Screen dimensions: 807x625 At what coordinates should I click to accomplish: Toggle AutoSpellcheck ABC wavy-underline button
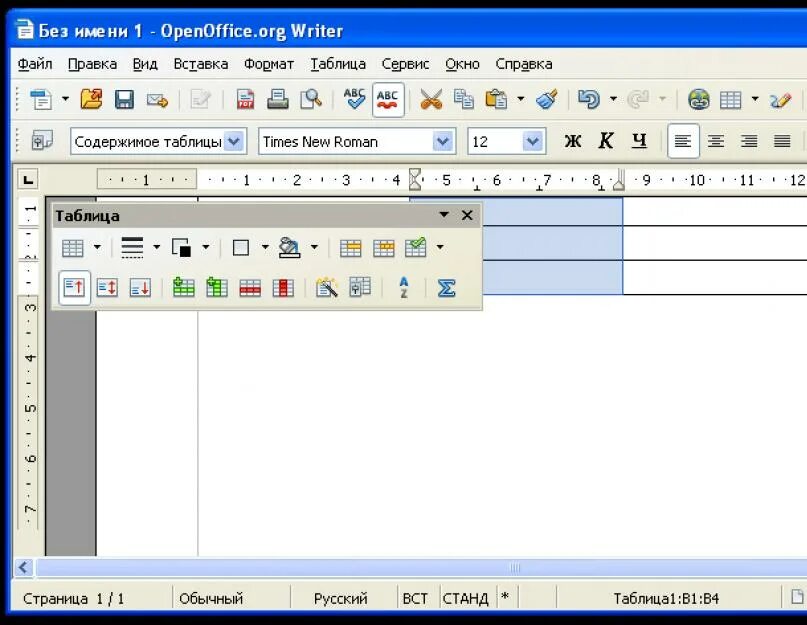coord(388,99)
